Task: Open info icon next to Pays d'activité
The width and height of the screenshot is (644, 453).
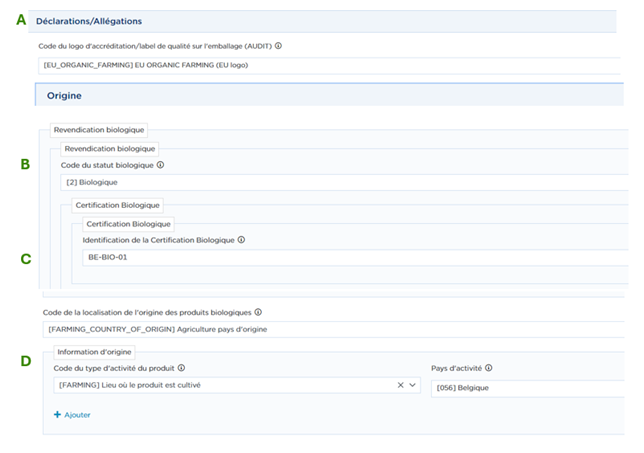Action: (489, 368)
